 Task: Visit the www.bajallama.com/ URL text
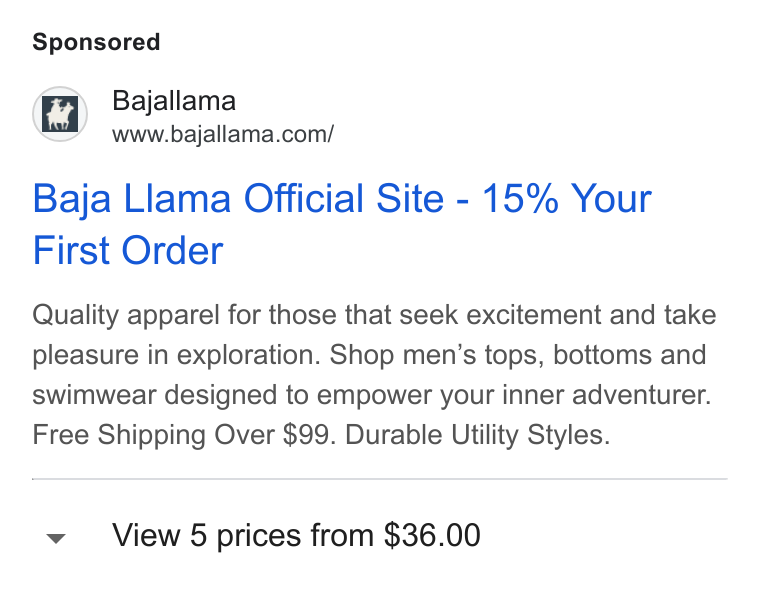coord(223,134)
